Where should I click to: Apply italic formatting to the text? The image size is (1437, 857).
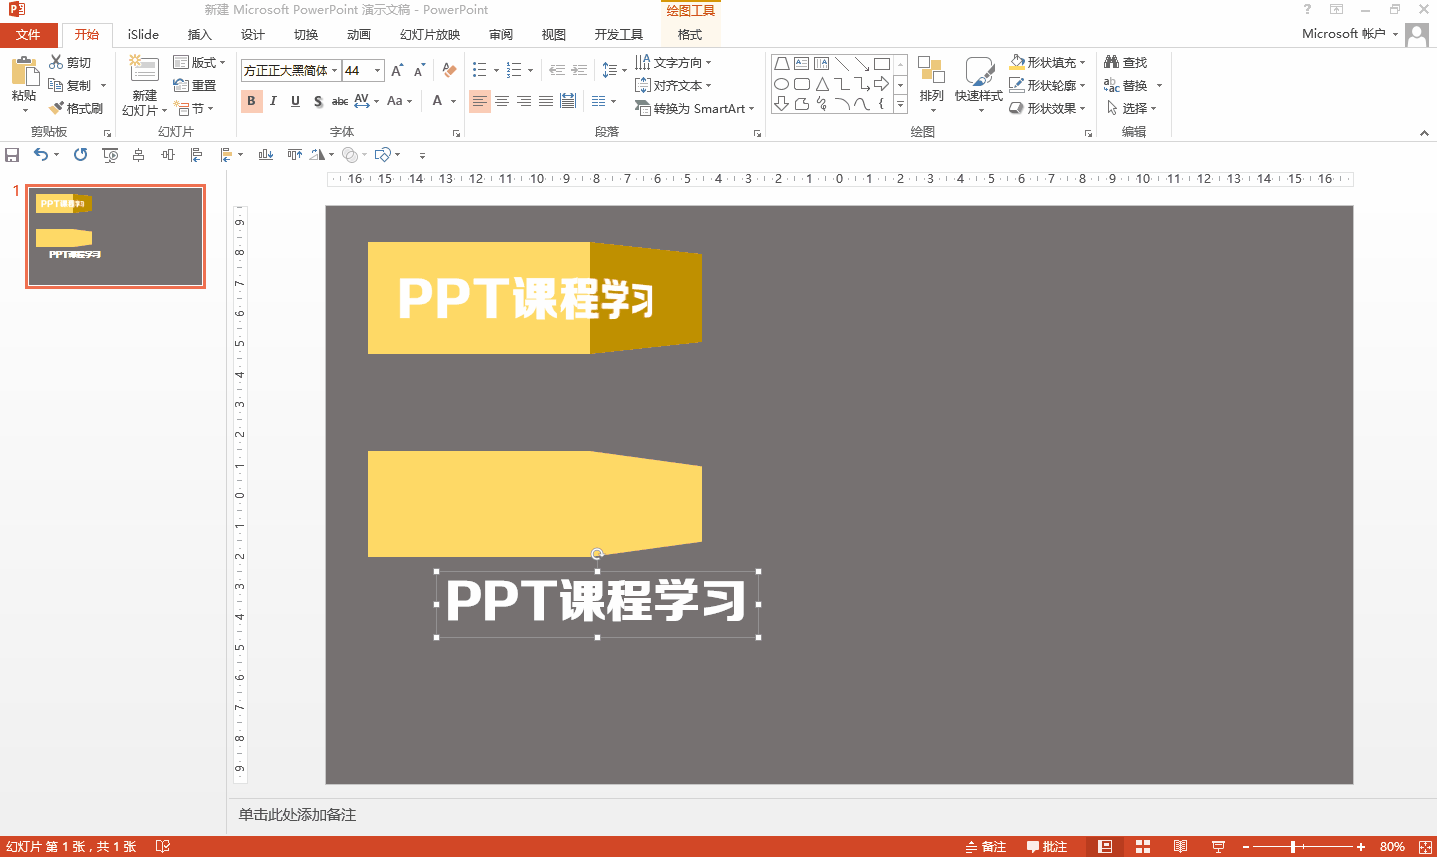point(272,101)
